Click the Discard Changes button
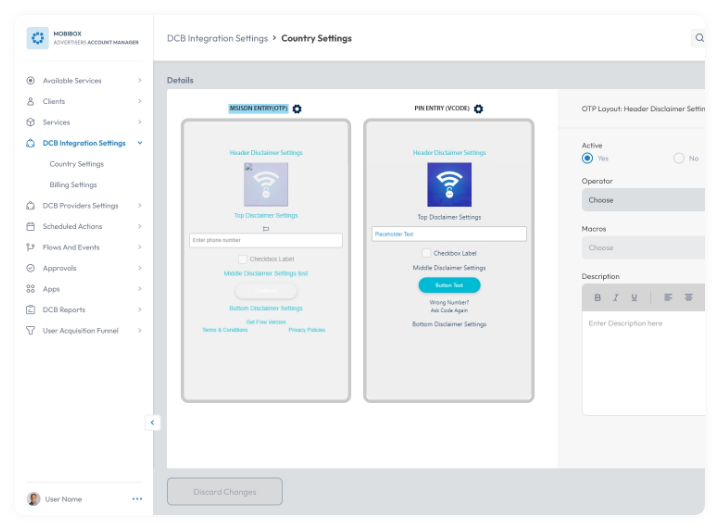 (225, 491)
